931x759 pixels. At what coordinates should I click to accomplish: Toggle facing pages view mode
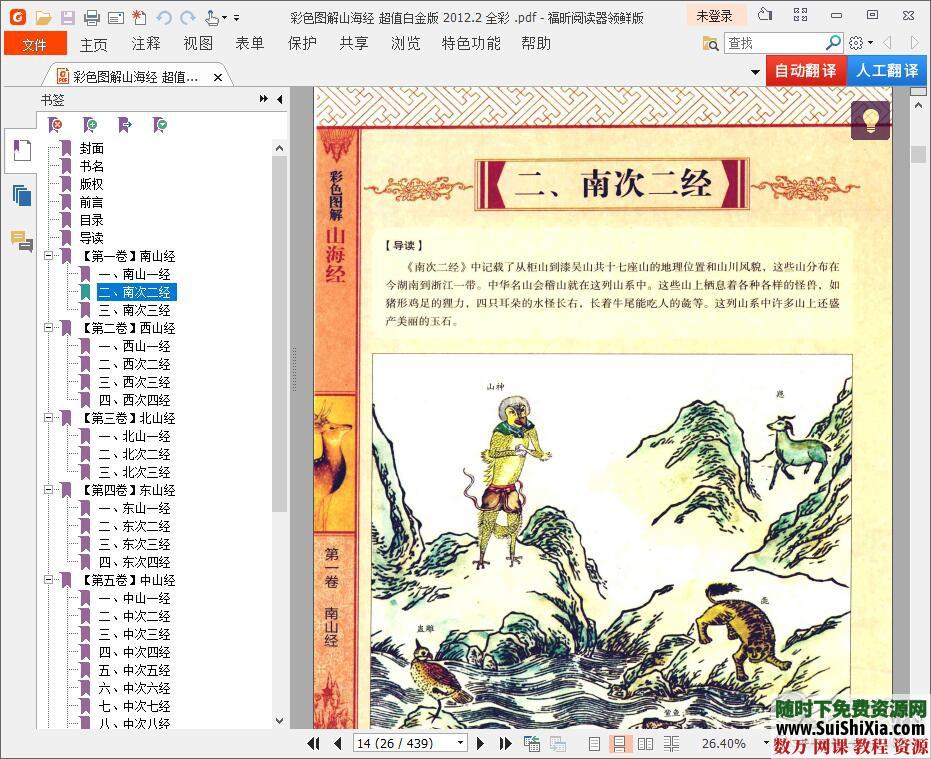[646, 744]
